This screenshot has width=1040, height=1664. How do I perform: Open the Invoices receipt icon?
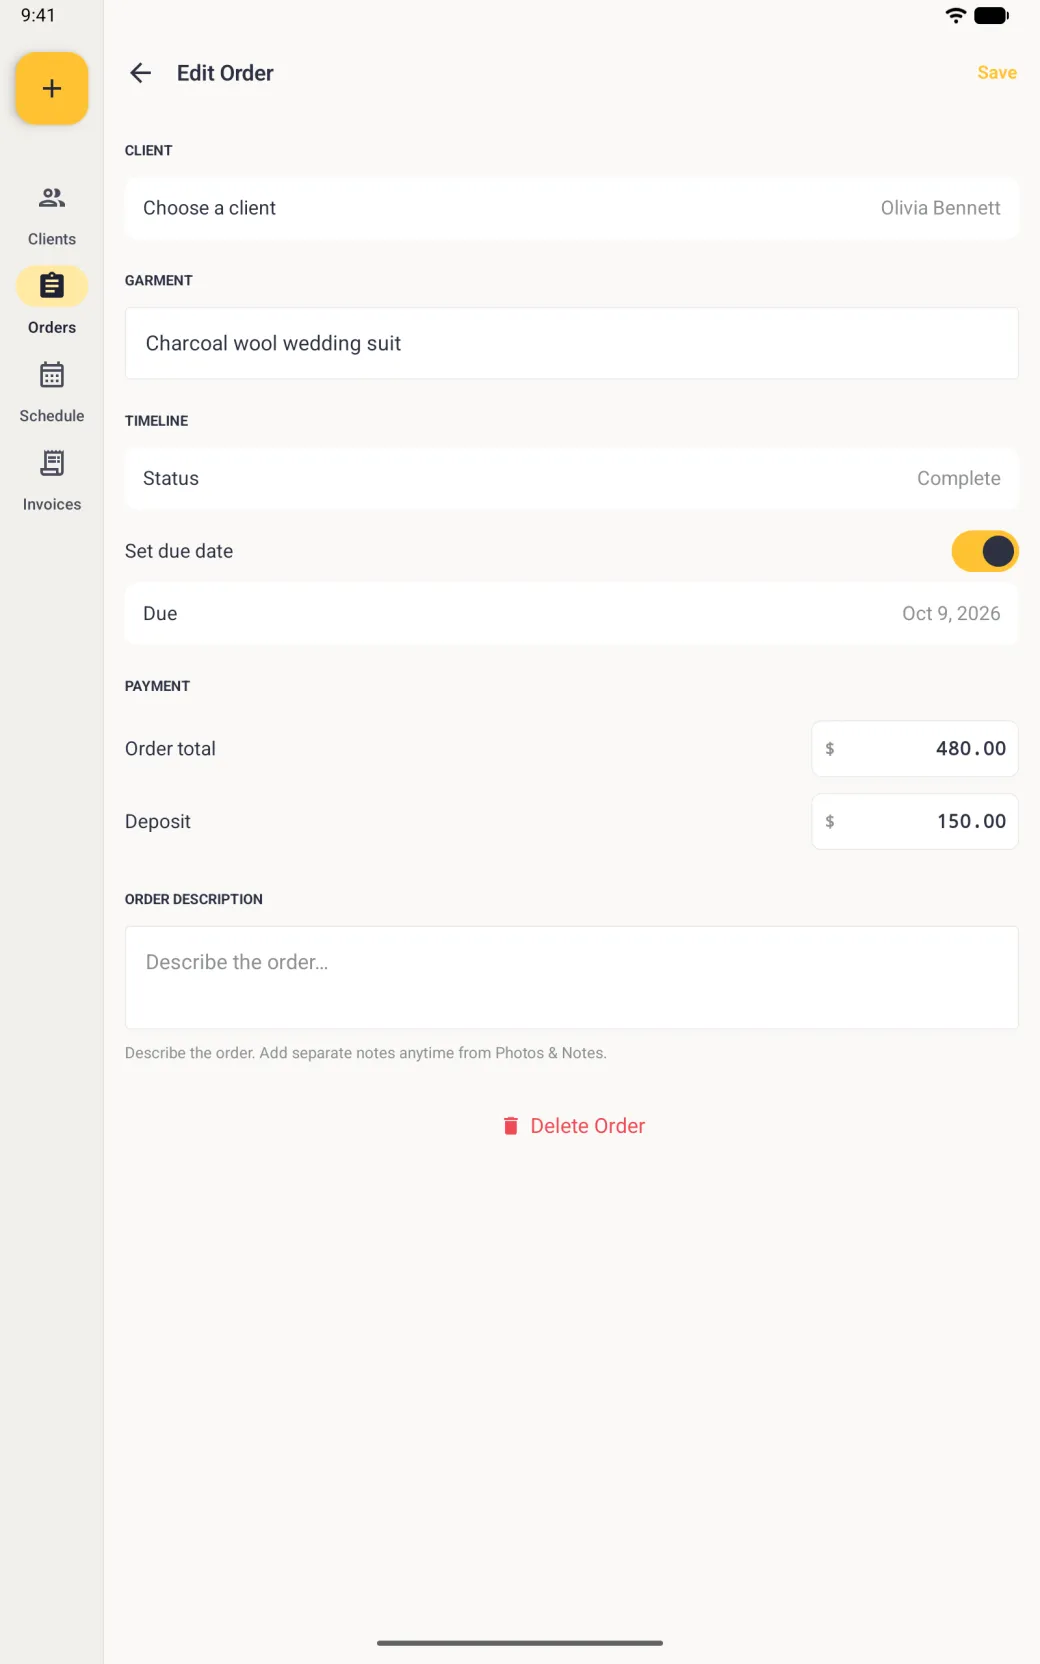[x=52, y=463]
